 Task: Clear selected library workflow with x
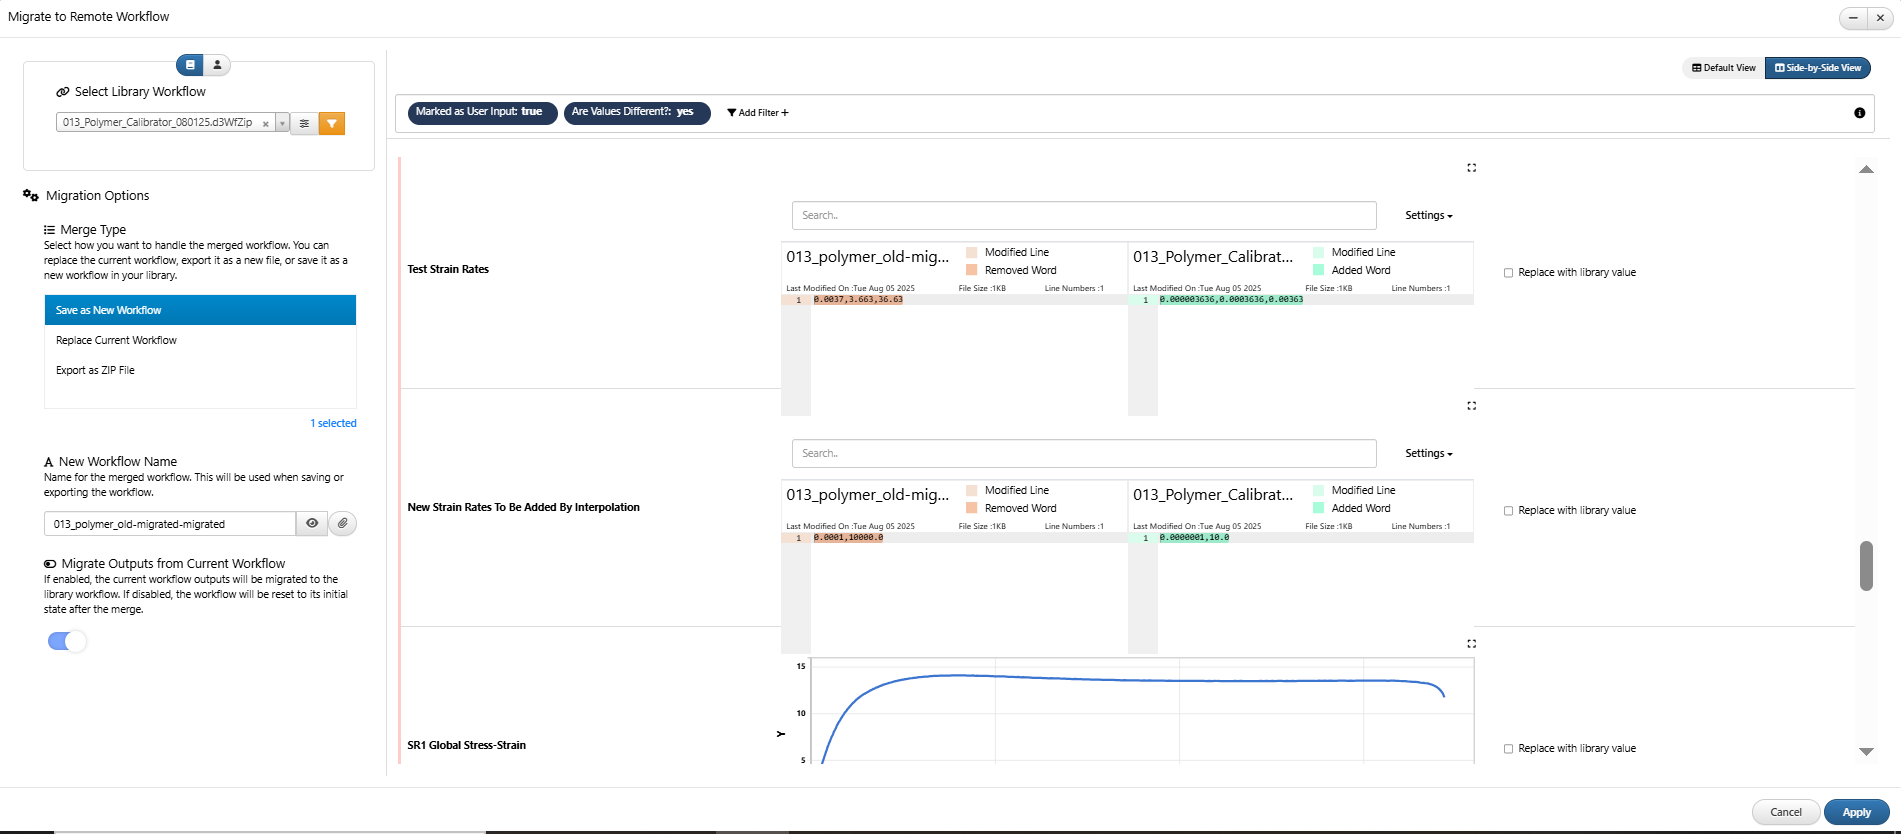[265, 124]
